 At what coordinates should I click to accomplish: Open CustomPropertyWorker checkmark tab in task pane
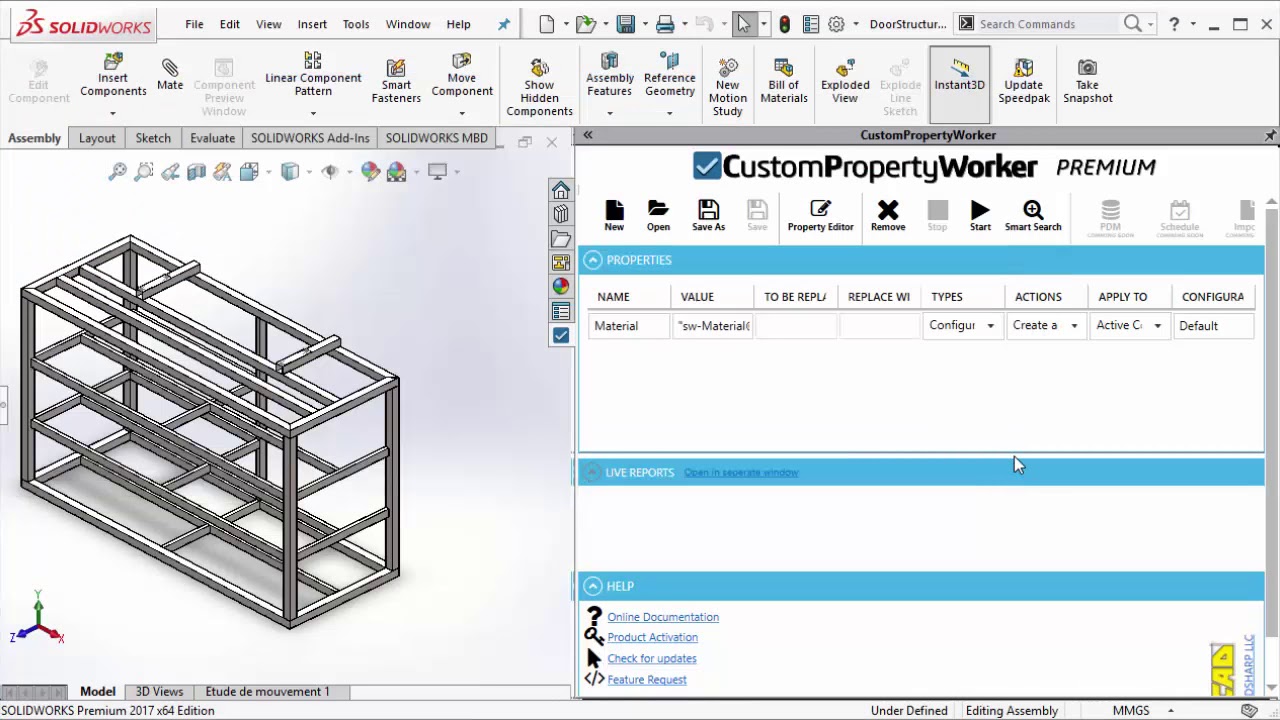561,336
